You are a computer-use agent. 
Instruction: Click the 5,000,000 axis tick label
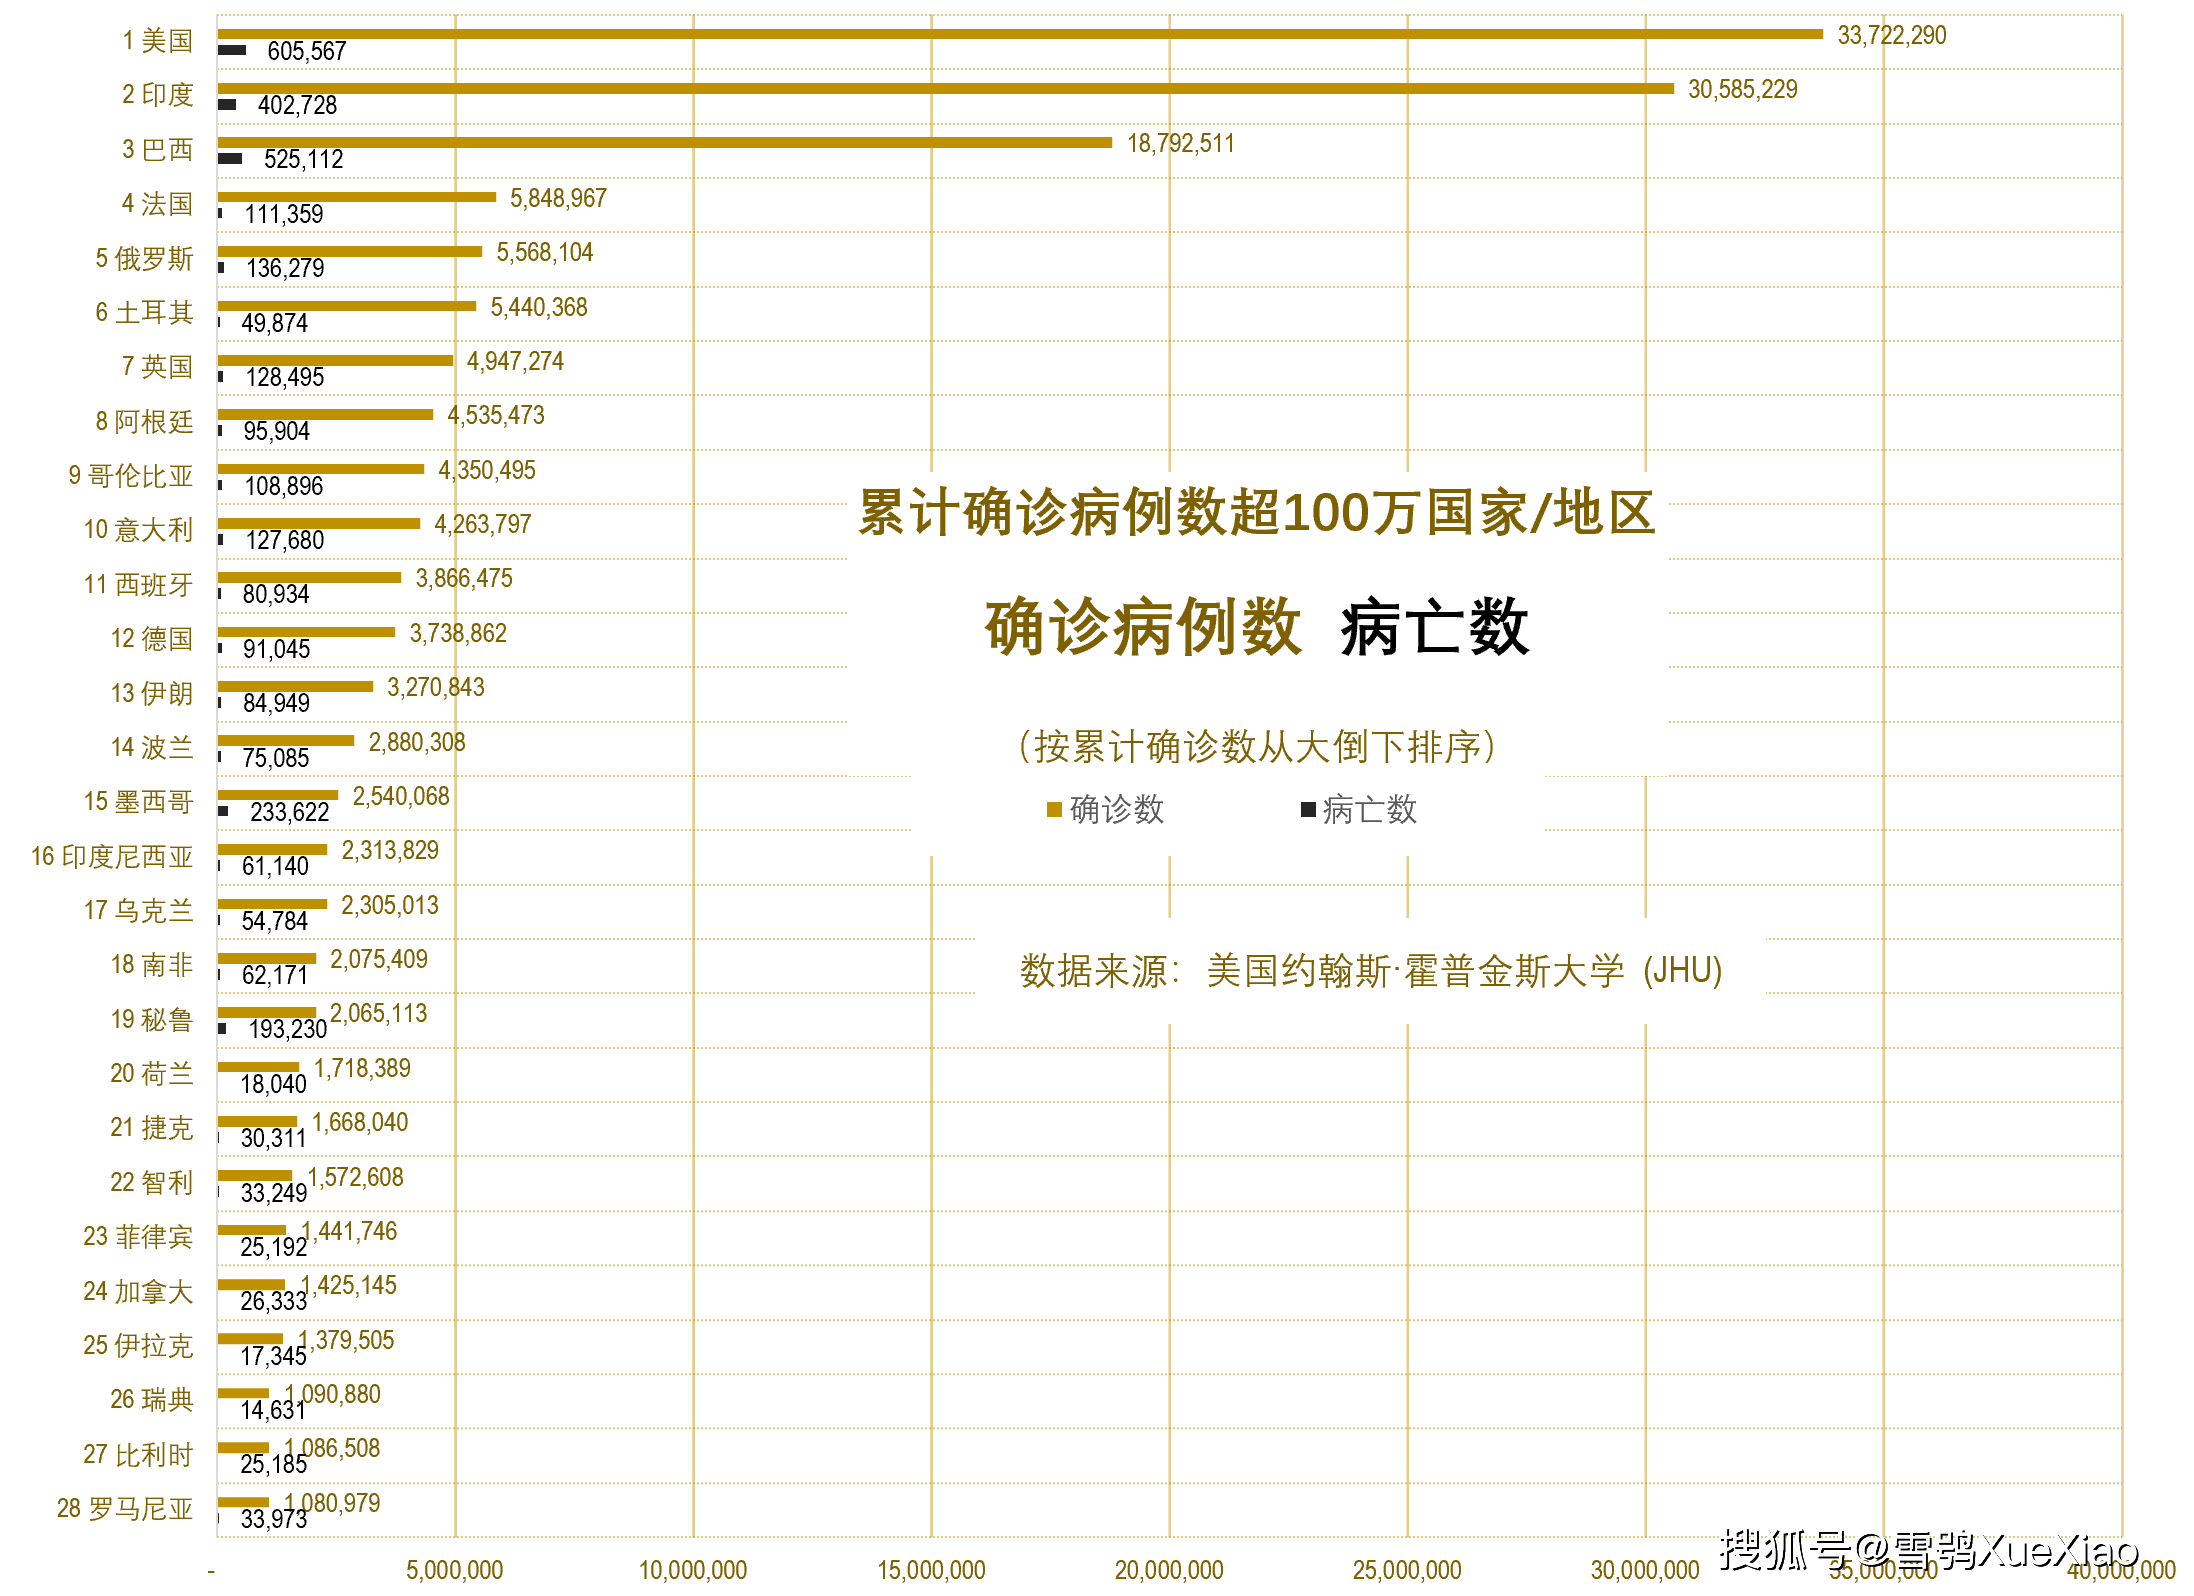[455, 1570]
